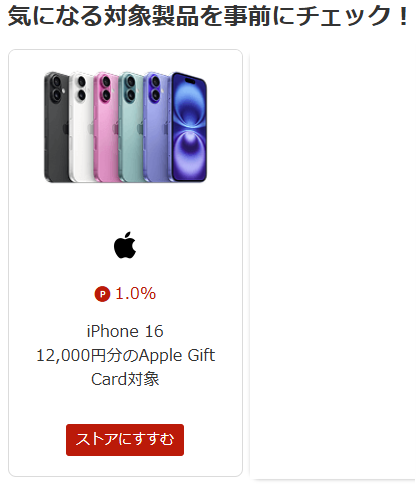Click the 12,000円分のApple Gift text
416x485 pixels.
(x=125, y=355)
